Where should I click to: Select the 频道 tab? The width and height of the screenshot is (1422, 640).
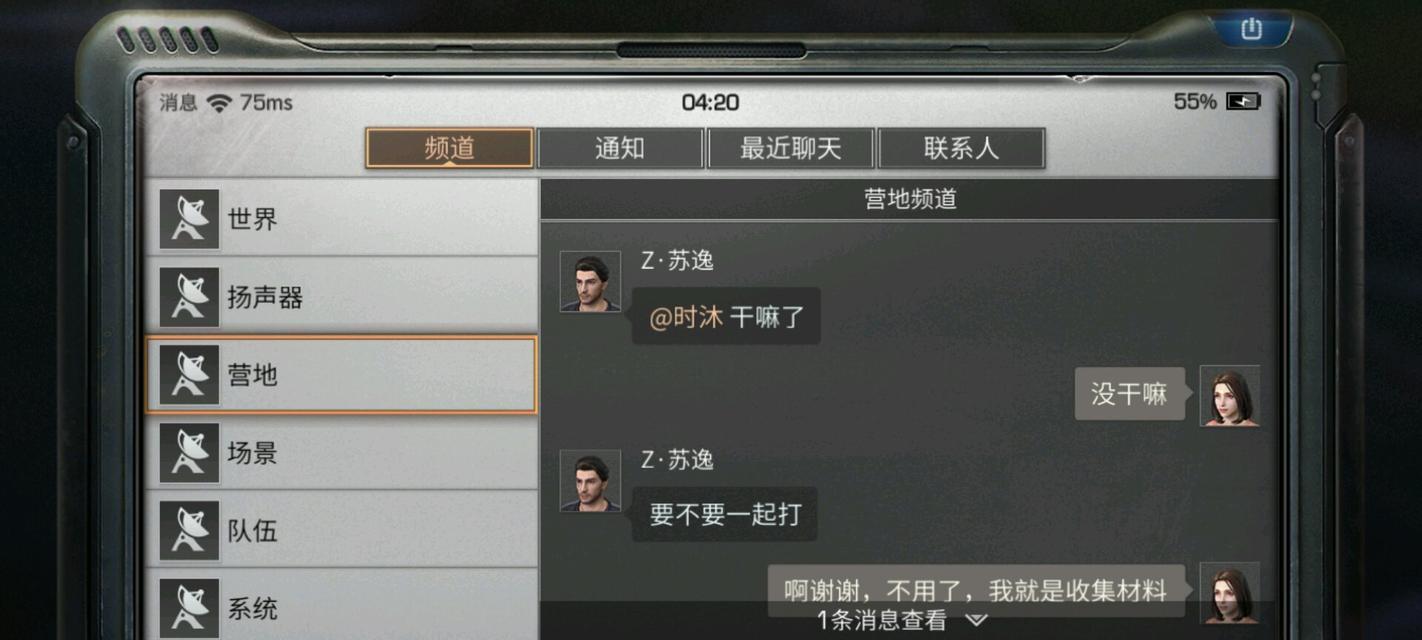click(449, 148)
